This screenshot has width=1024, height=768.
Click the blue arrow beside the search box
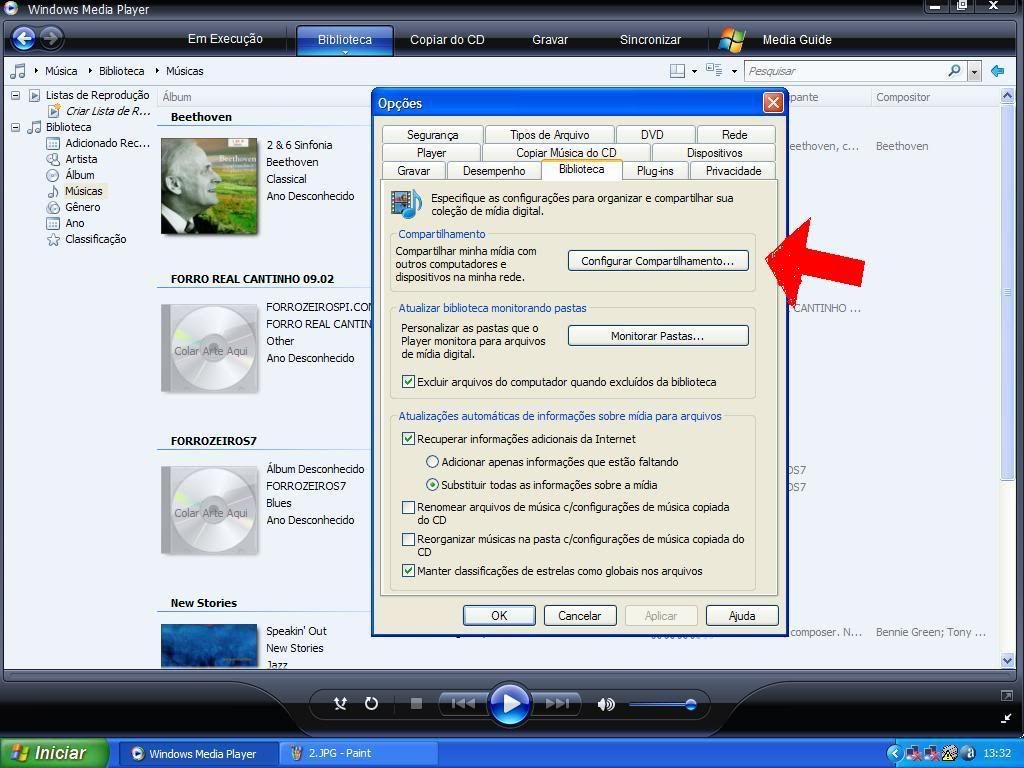click(x=997, y=71)
